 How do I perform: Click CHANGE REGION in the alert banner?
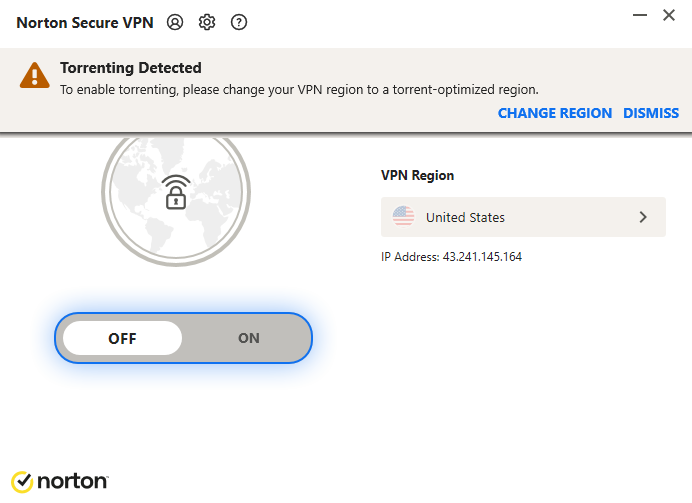point(554,113)
